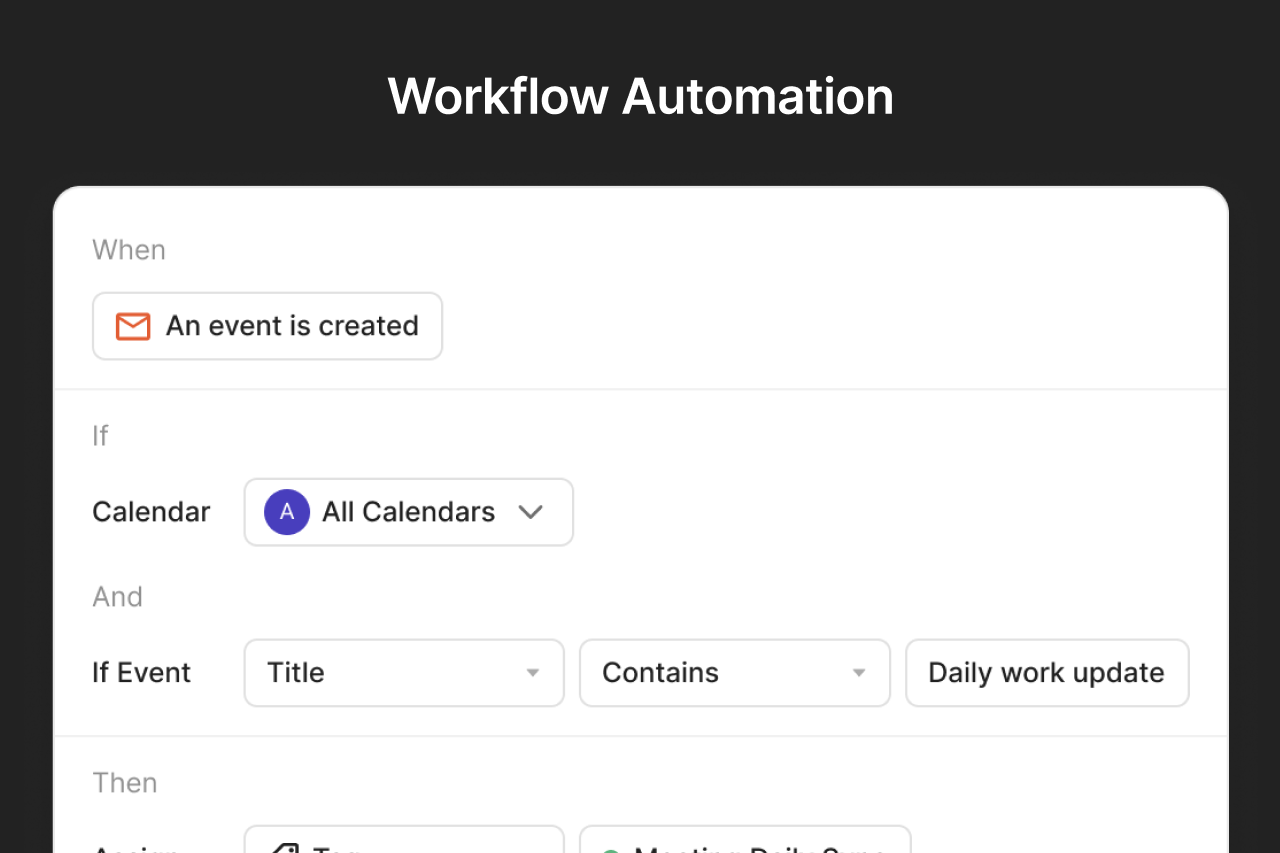Click the 'If Event' row label

pos(141,673)
